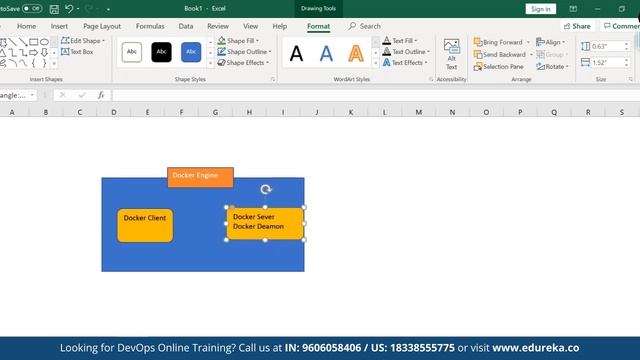Screen dimensions: 640x360
Task: Apply black filled Abc shape style
Action: [x=161, y=52]
